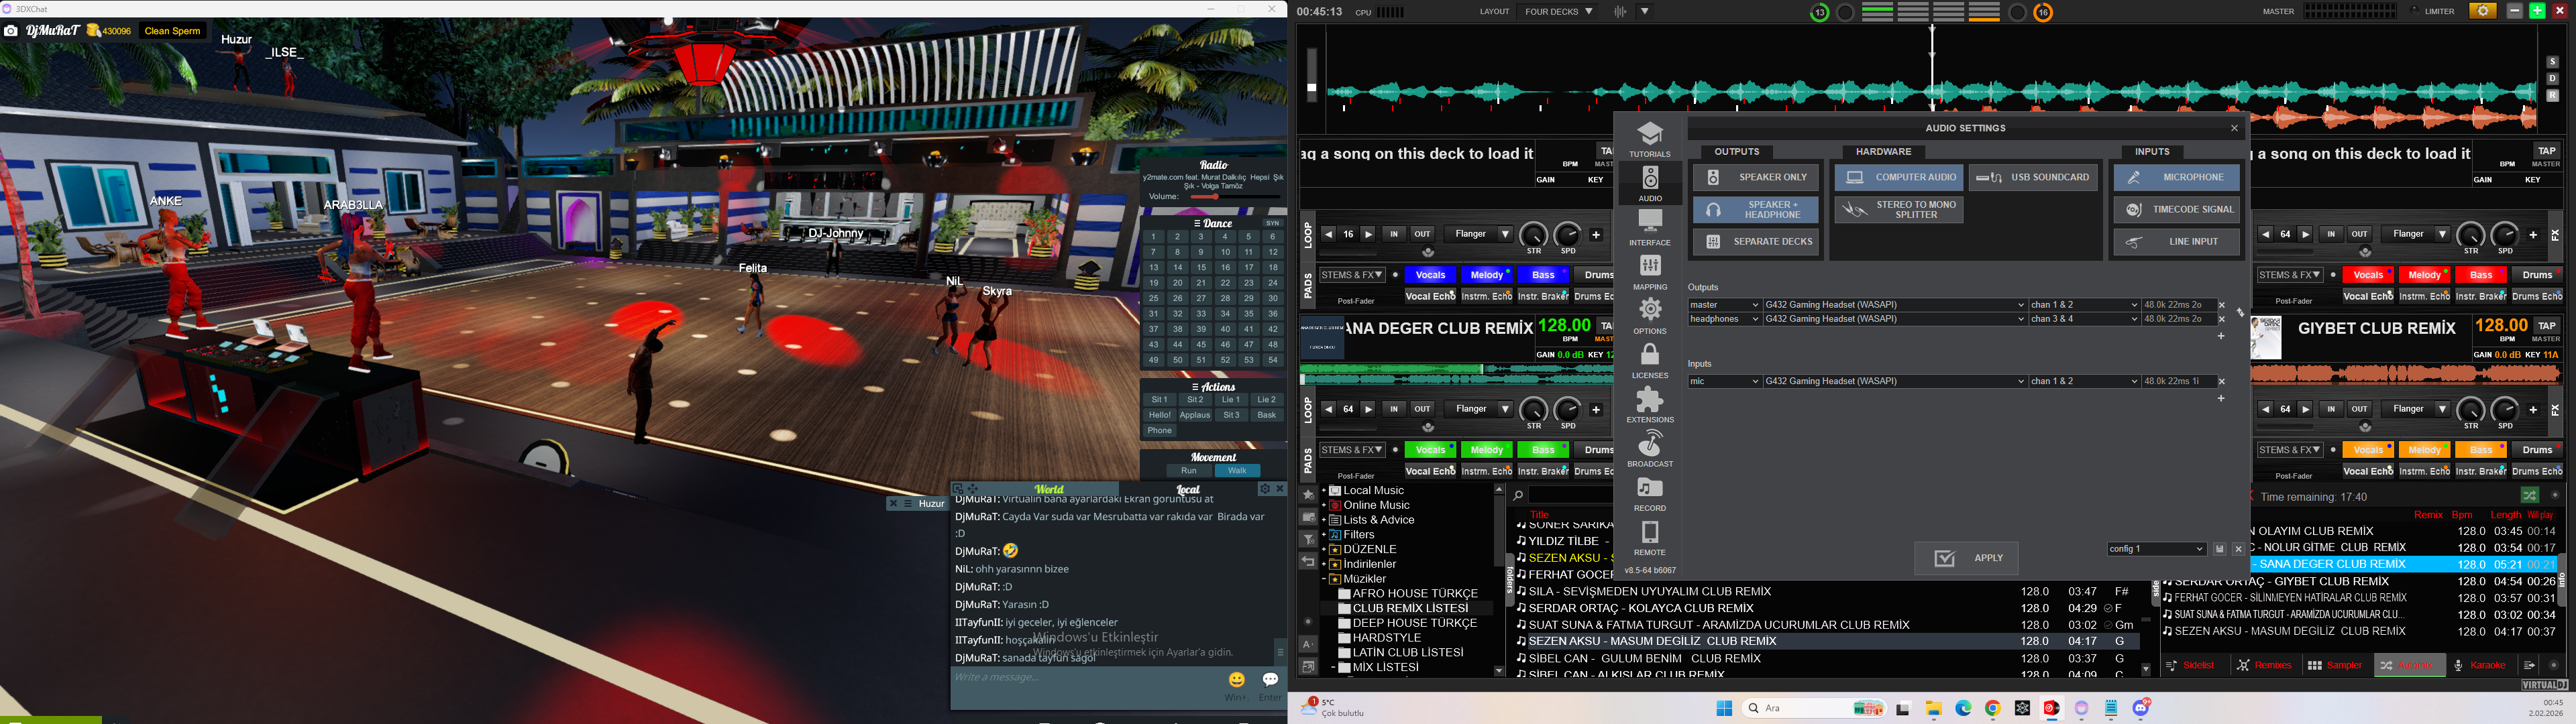Image resolution: width=2576 pixels, height=724 pixels.
Task: Select SERDAR ORTAÇ - KOLAYCA CLUB REMİX track
Action: (x=1641, y=608)
